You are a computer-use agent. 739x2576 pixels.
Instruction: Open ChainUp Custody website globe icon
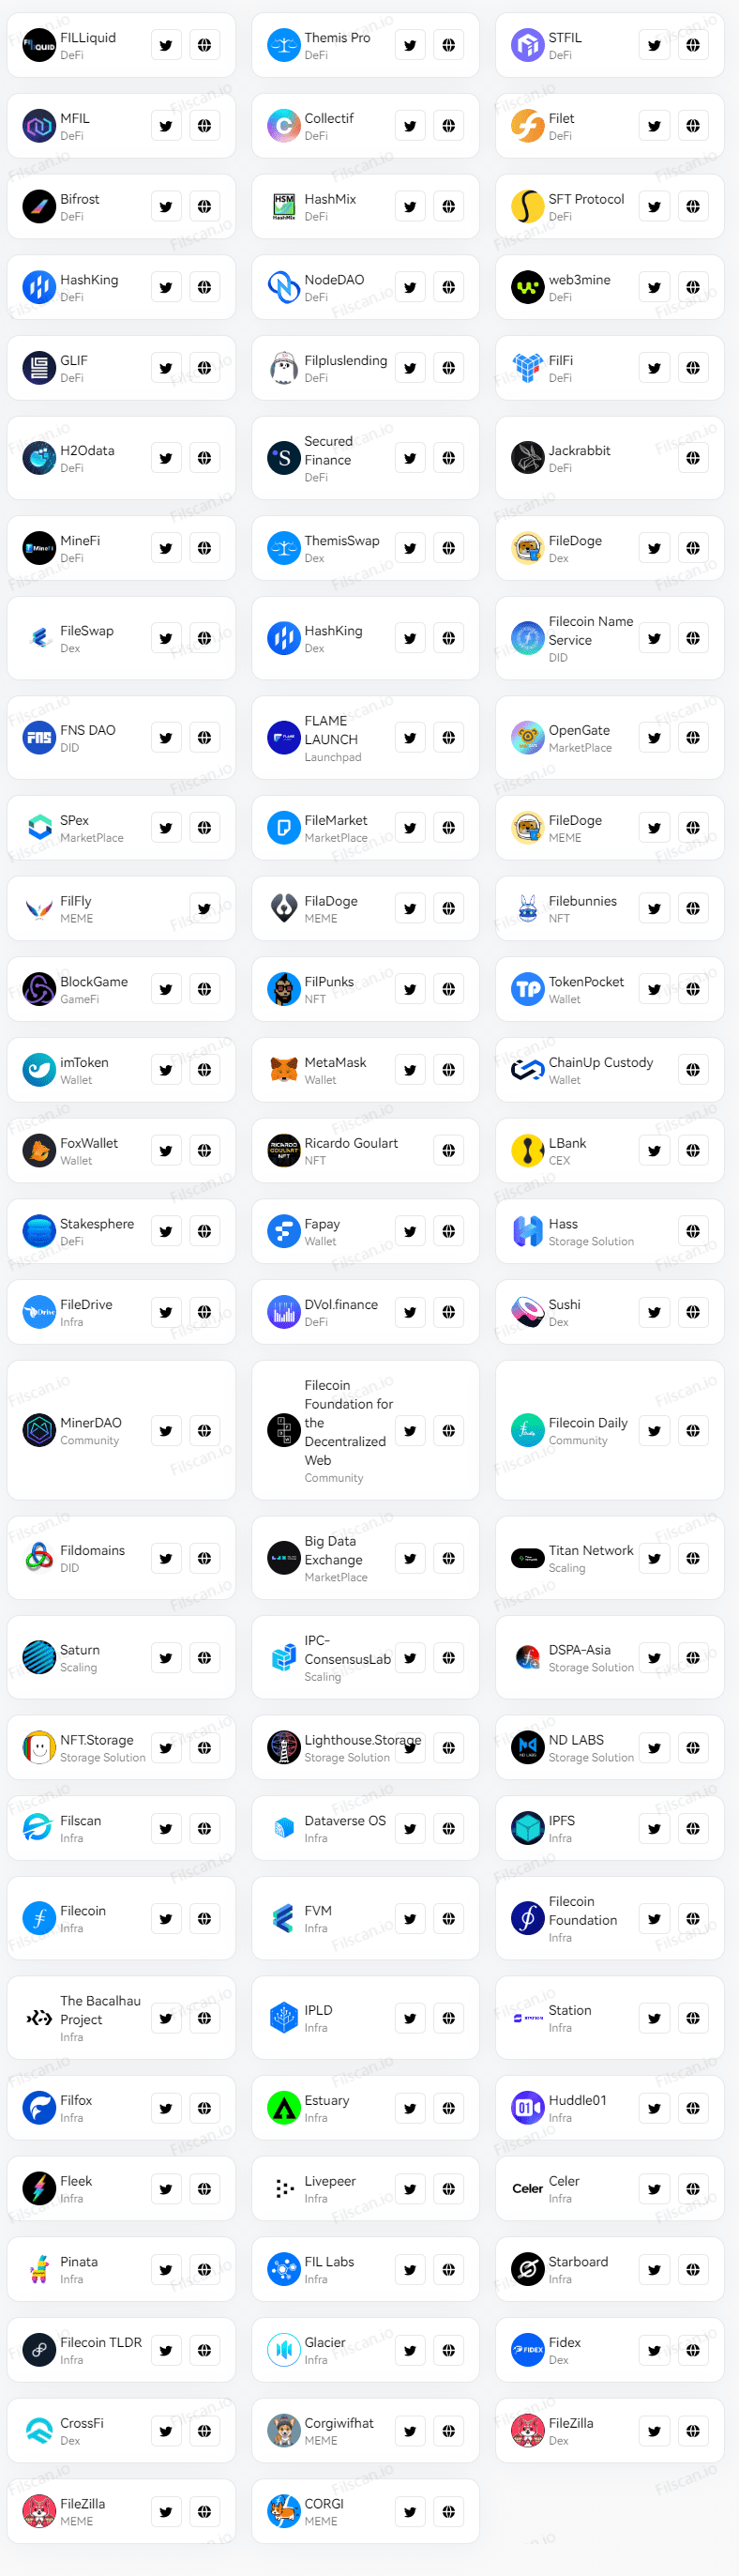(693, 1070)
